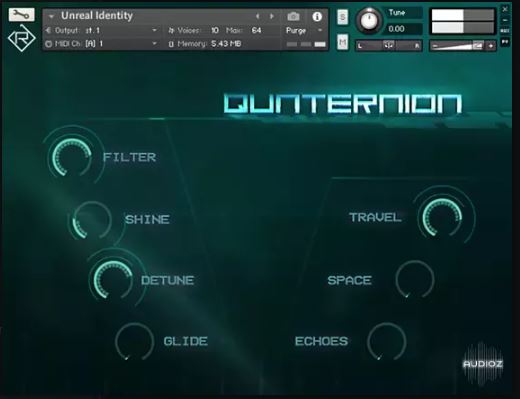Screen dimensions: 520x399
Task: Select the next preset arrow
Action: pyautogui.click(x=272, y=16)
